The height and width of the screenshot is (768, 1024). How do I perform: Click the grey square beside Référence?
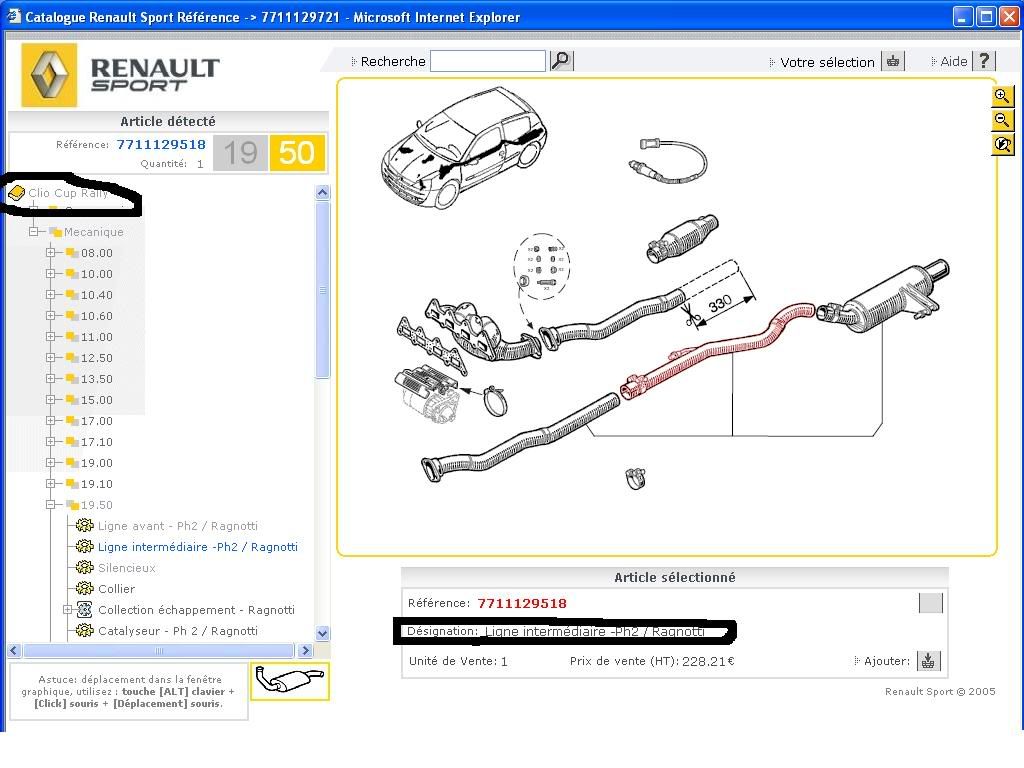pos(930,603)
